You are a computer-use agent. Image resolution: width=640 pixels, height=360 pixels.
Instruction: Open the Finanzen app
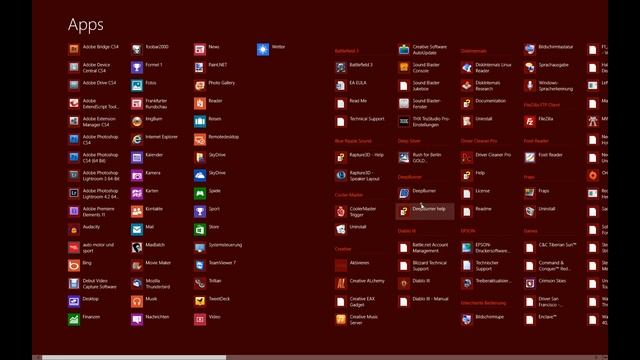click(x=84, y=319)
